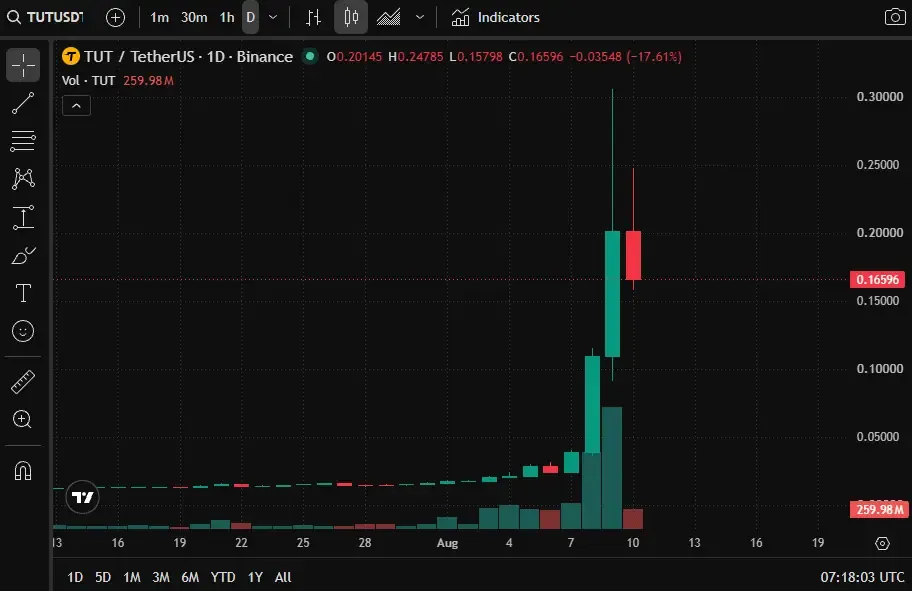Image resolution: width=912 pixels, height=591 pixels.
Task: Select the zoom in tool
Action: (23, 419)
